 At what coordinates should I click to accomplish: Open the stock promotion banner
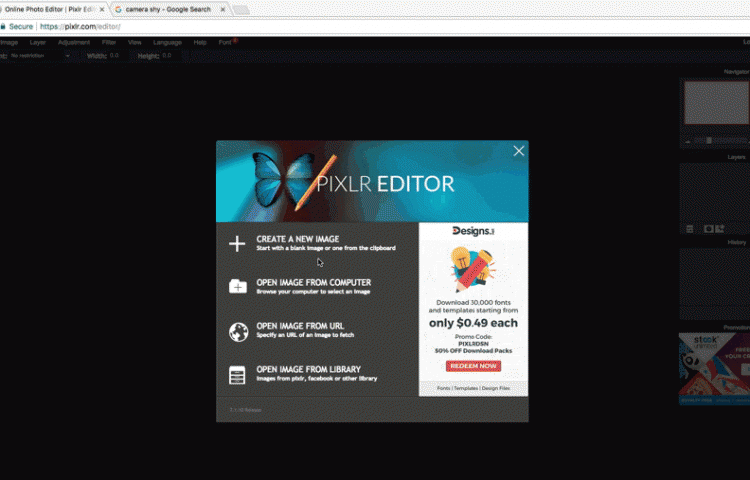(714, 369)
